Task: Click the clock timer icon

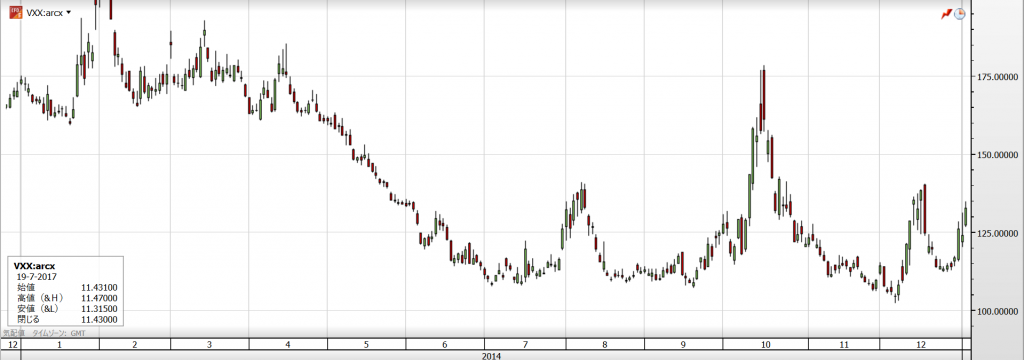Action: (x=959, y=14)
